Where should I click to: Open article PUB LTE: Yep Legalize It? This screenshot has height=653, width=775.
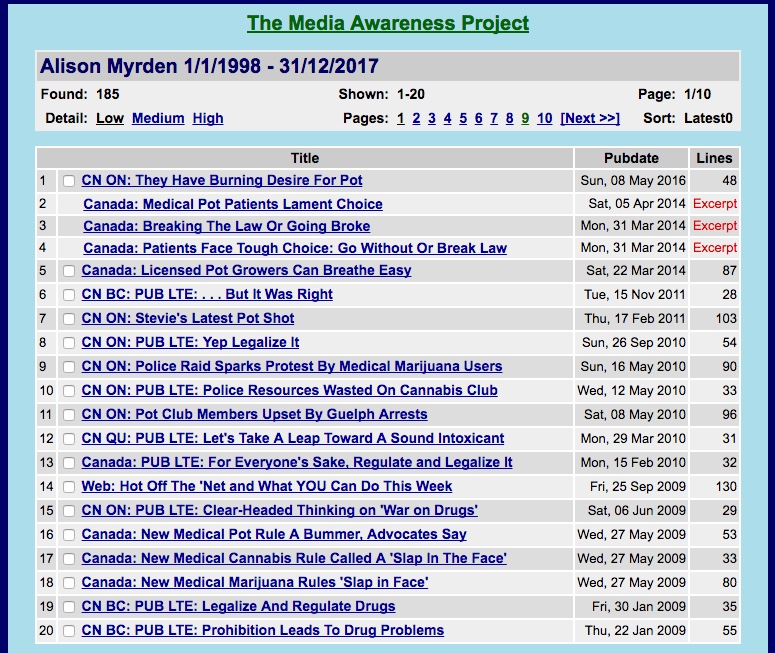(x=190, y=342)
